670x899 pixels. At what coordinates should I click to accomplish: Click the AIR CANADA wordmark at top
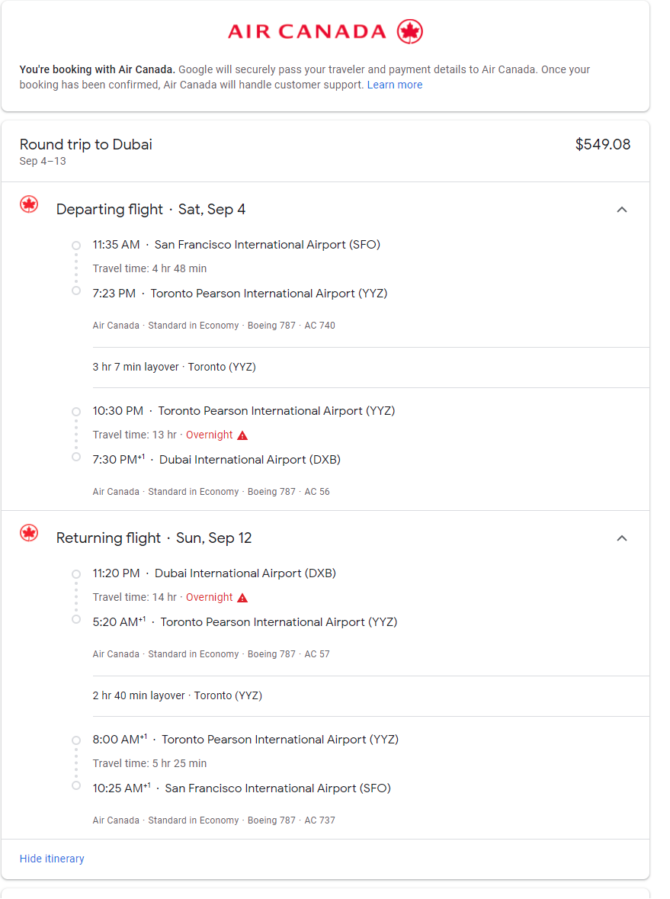coord(307,32)
